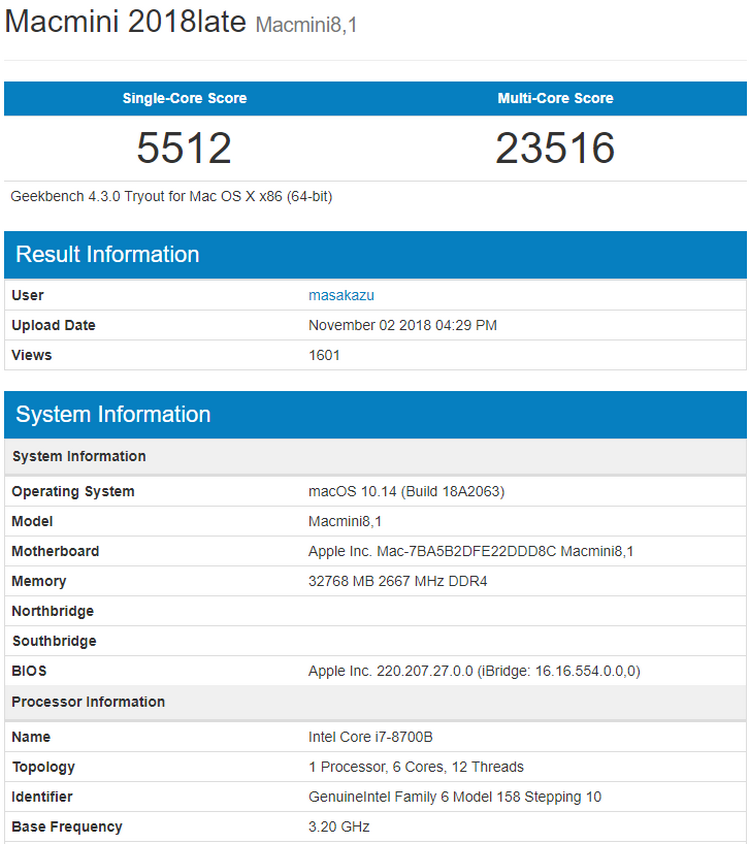750x844 pixels.
Task: Select the macOS 10.14 (Build 18A2063) value
Action: (406, 491)
